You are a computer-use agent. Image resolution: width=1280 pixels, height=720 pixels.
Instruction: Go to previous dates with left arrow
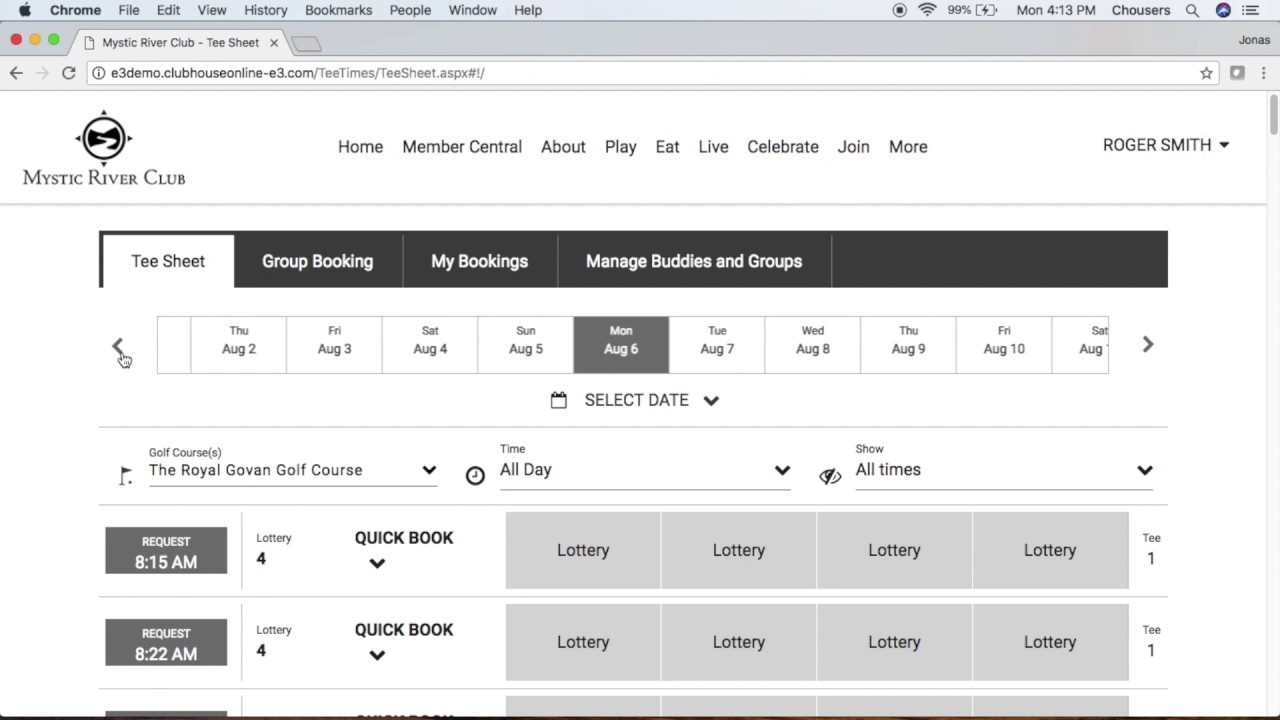(x=117, y=345)
